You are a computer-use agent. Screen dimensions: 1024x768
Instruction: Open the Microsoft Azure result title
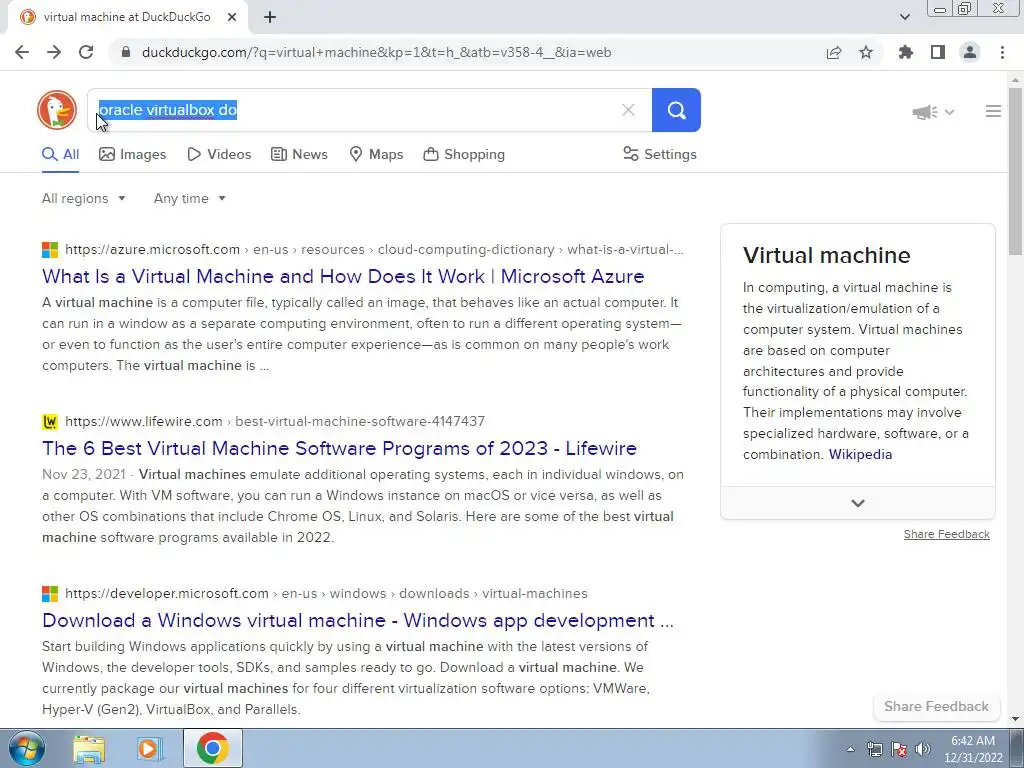coord(343,276)
